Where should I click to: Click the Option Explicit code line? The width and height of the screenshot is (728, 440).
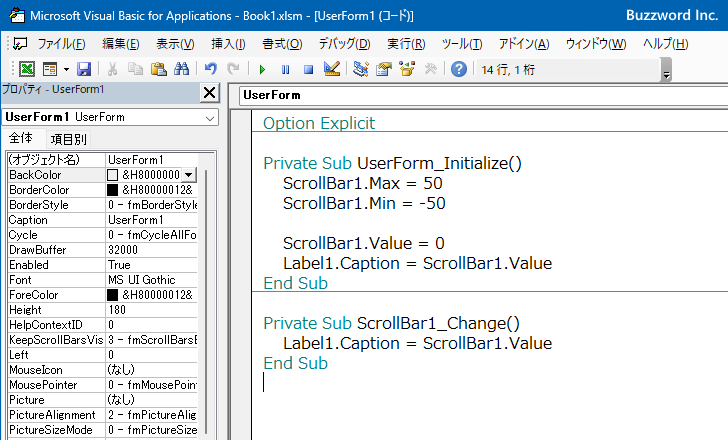[x=319, y=123]
